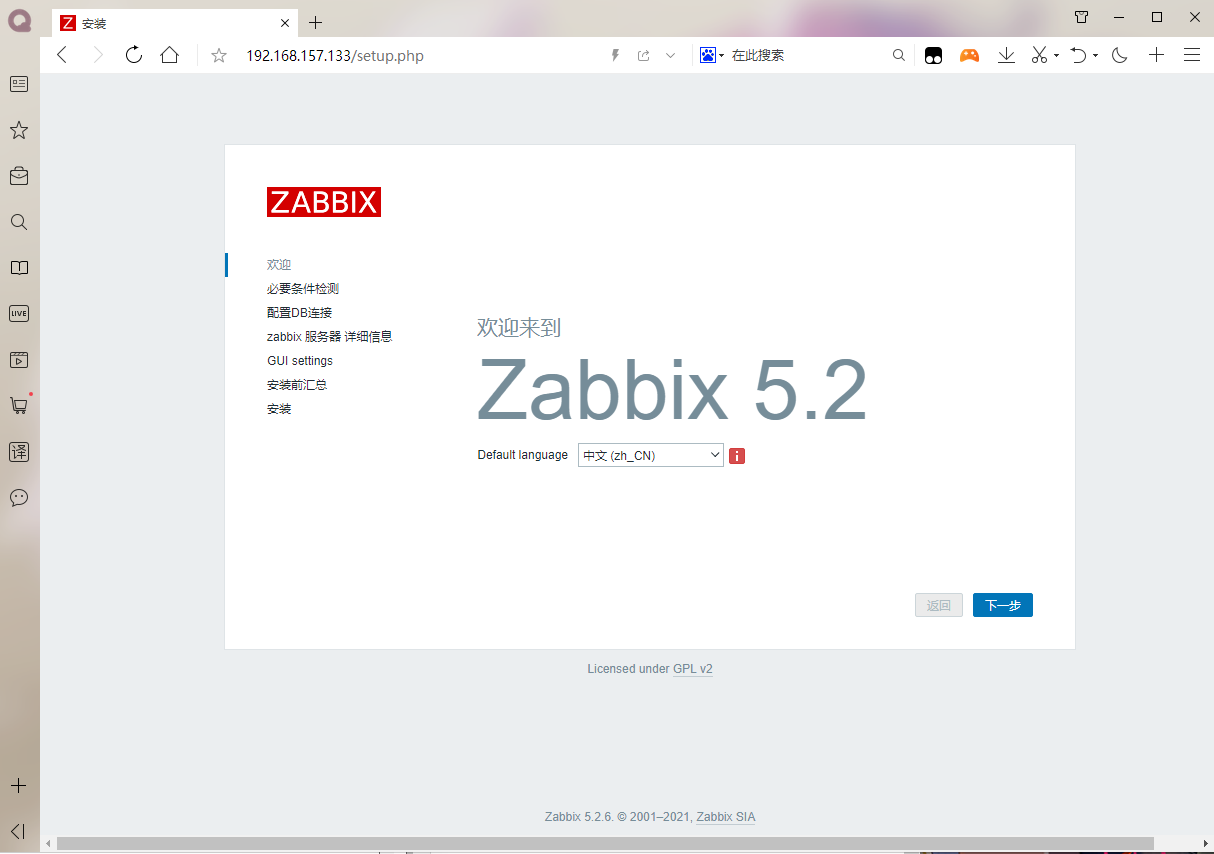The image size is (1214, 854).
Task: Open the sidebar search icon
Action: tap(19, 222)
